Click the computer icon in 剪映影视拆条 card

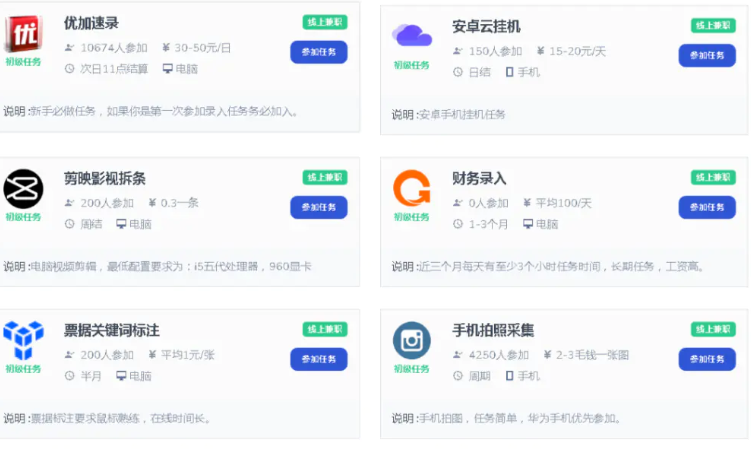click(x=121, y=224)
